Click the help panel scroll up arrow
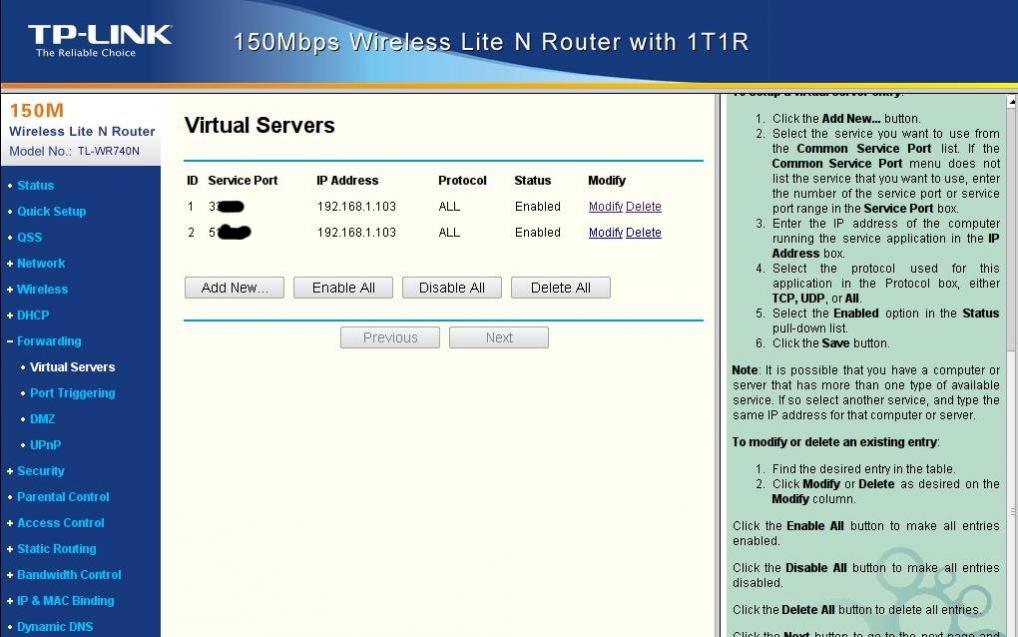 coord(1011,102)
